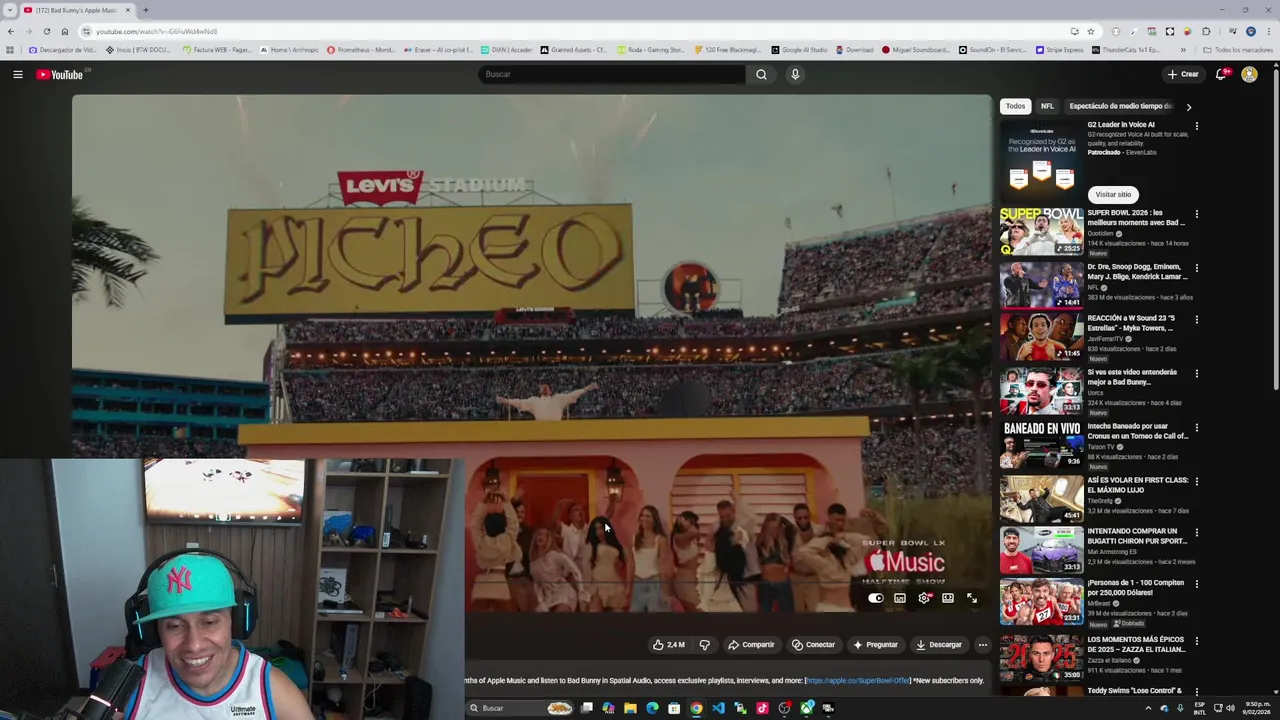This screenshot has height=720, width=1280.
Task: Open Stripe Express bookmark
Action: (1060, 50)
